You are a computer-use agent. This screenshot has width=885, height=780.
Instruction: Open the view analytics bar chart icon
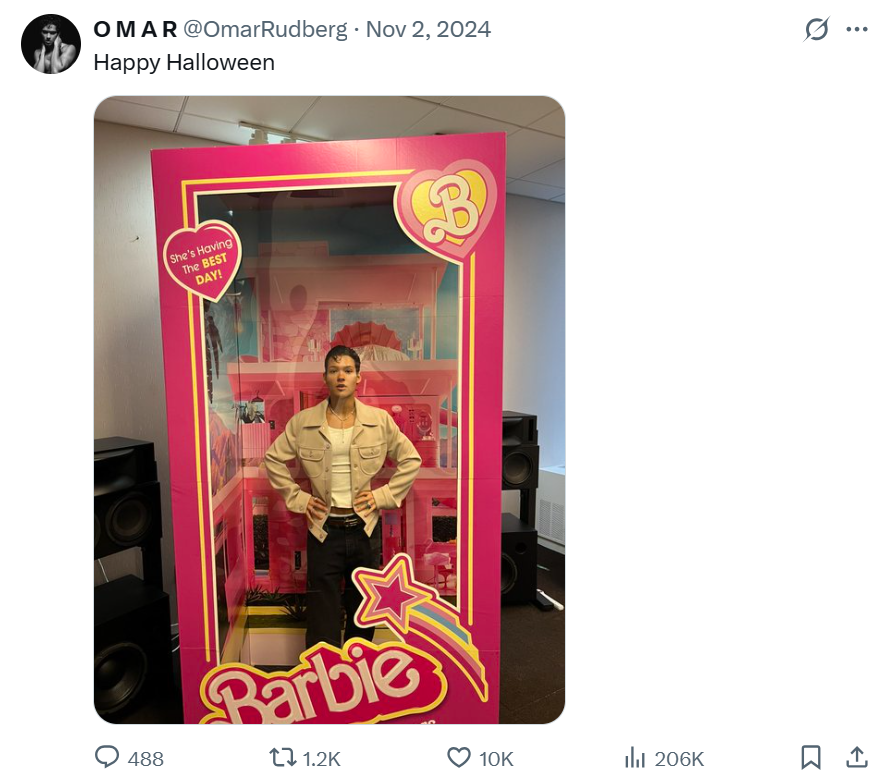click(x=635, y=757)
